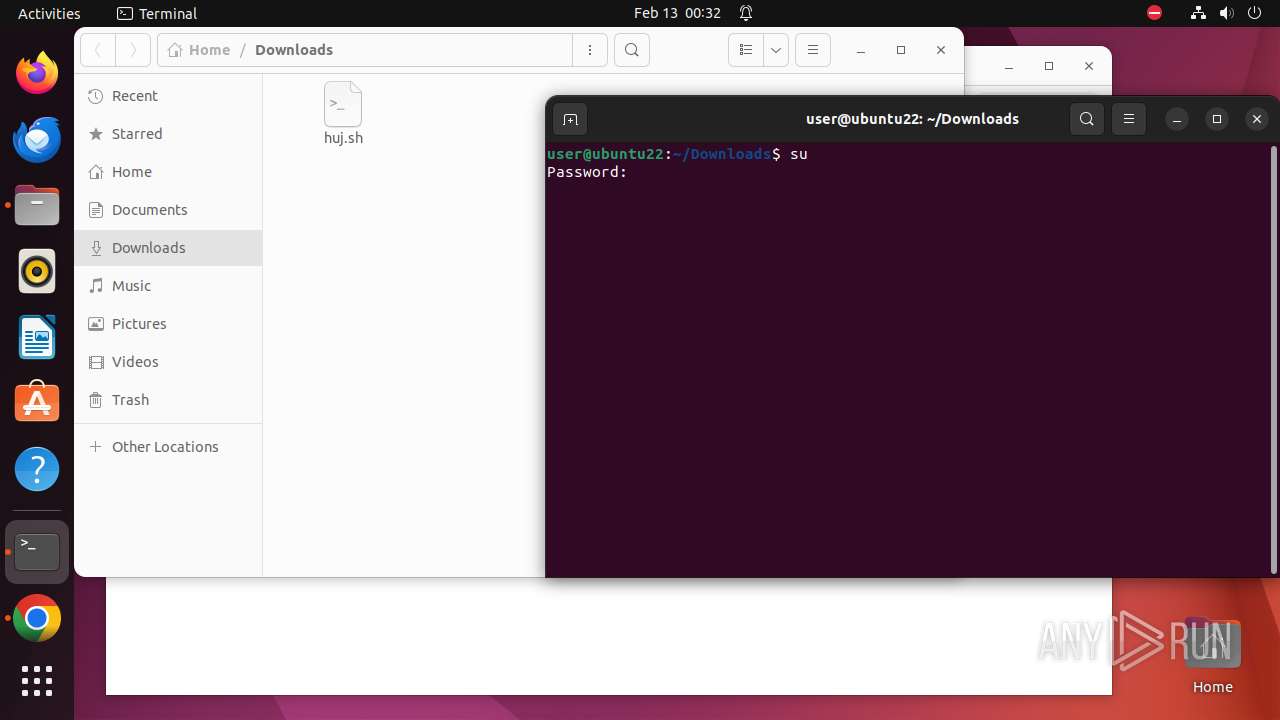Viewport: 1280px width, 720px height.
Task: Click Home in the path bar
Action: pyautogui.click(x=199, y=50)
